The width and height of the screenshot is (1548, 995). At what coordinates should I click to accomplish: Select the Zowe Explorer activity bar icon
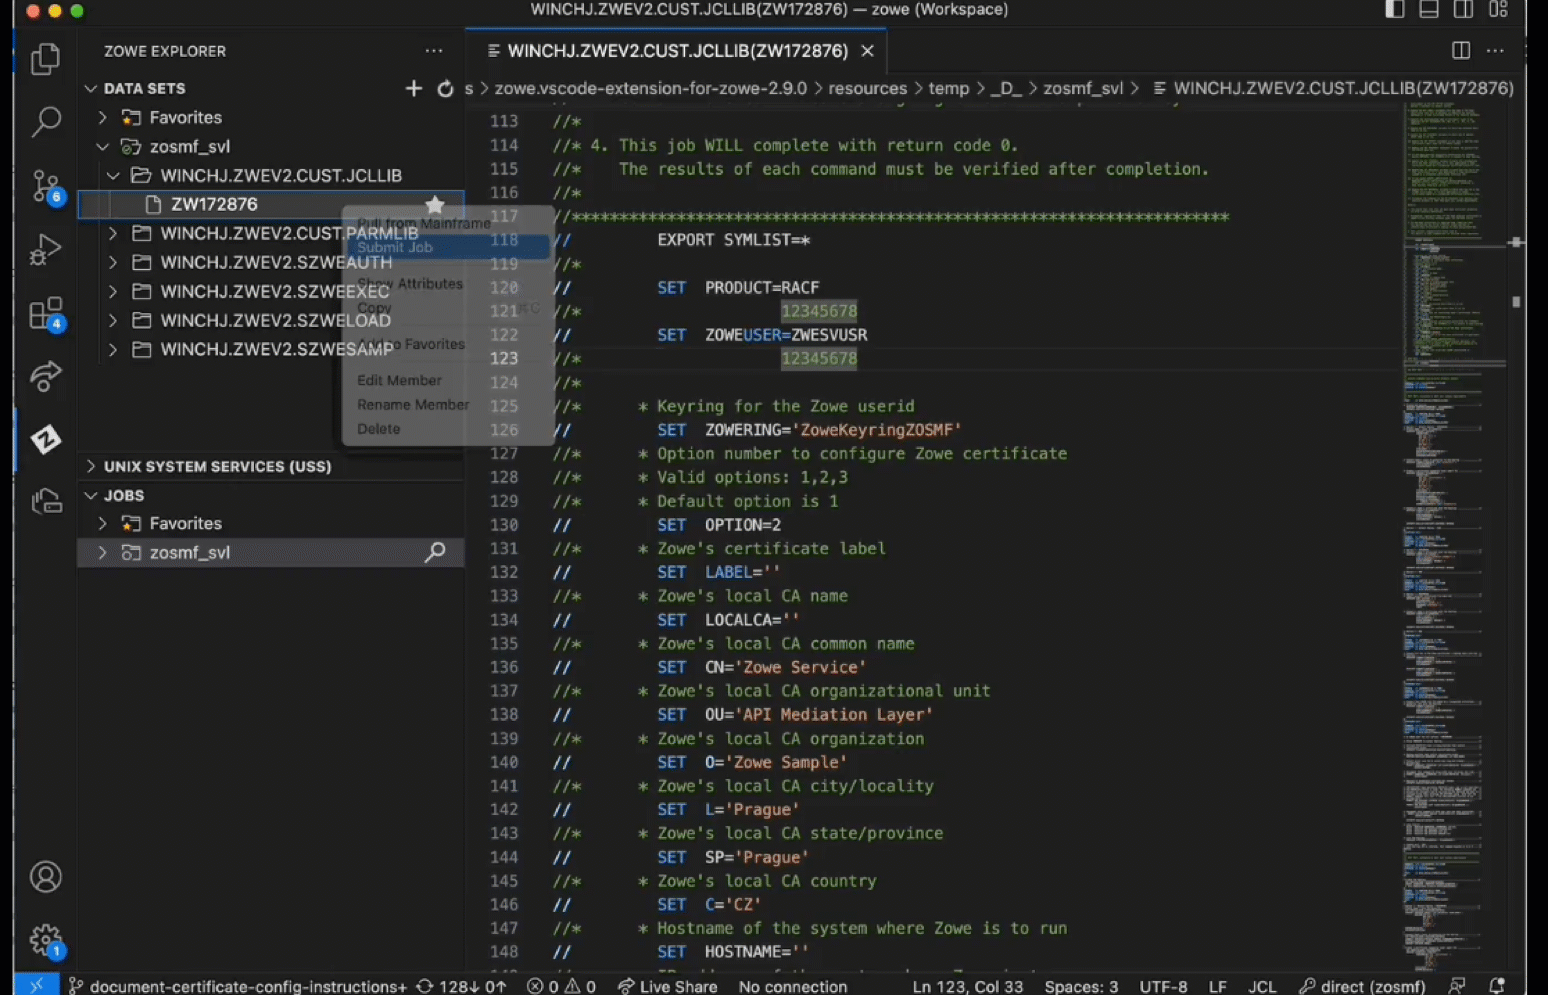pyautogui.click(x=45, y=439)
